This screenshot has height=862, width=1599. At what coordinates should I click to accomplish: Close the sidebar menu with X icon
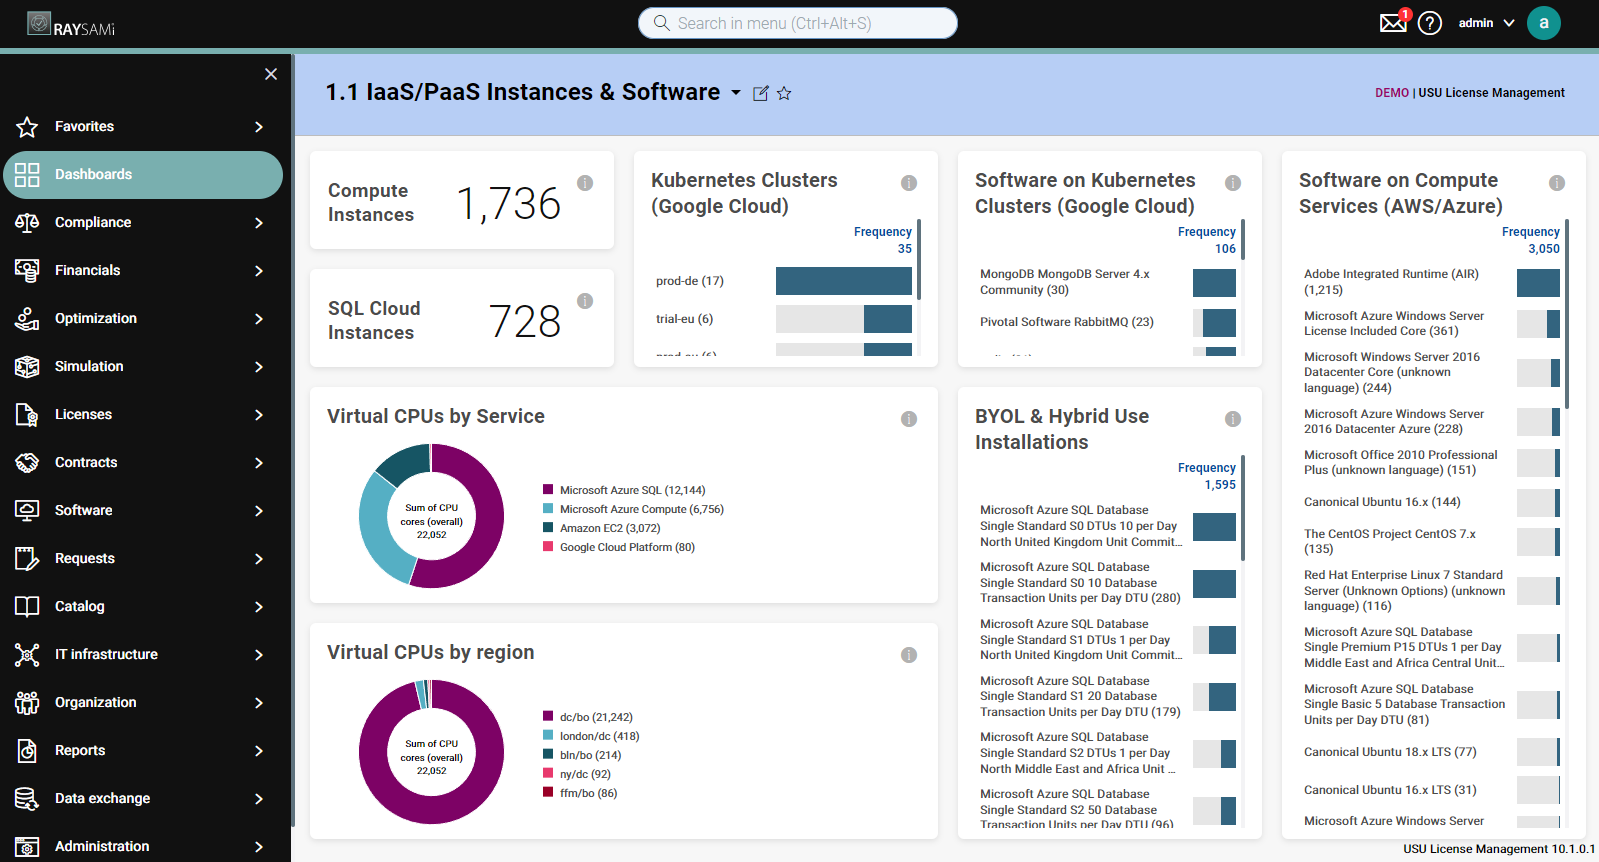(271, 74)
